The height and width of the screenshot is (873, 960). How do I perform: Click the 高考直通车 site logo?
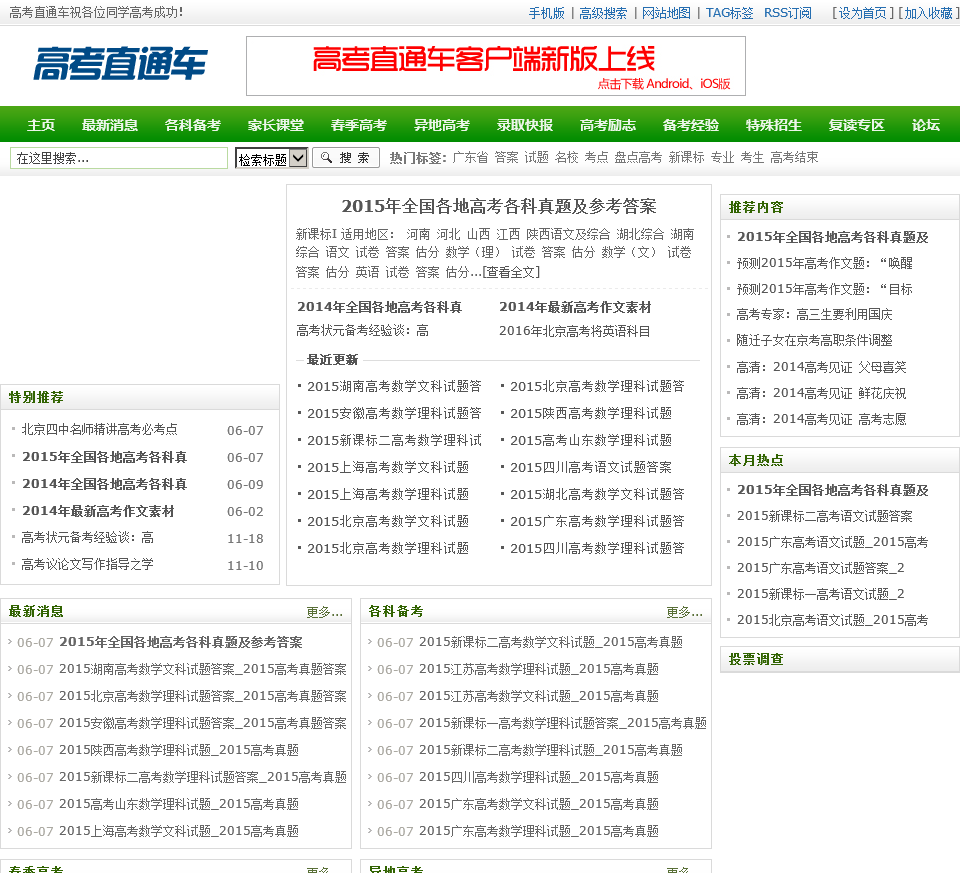pyautogui.click(x=120, y=64)
